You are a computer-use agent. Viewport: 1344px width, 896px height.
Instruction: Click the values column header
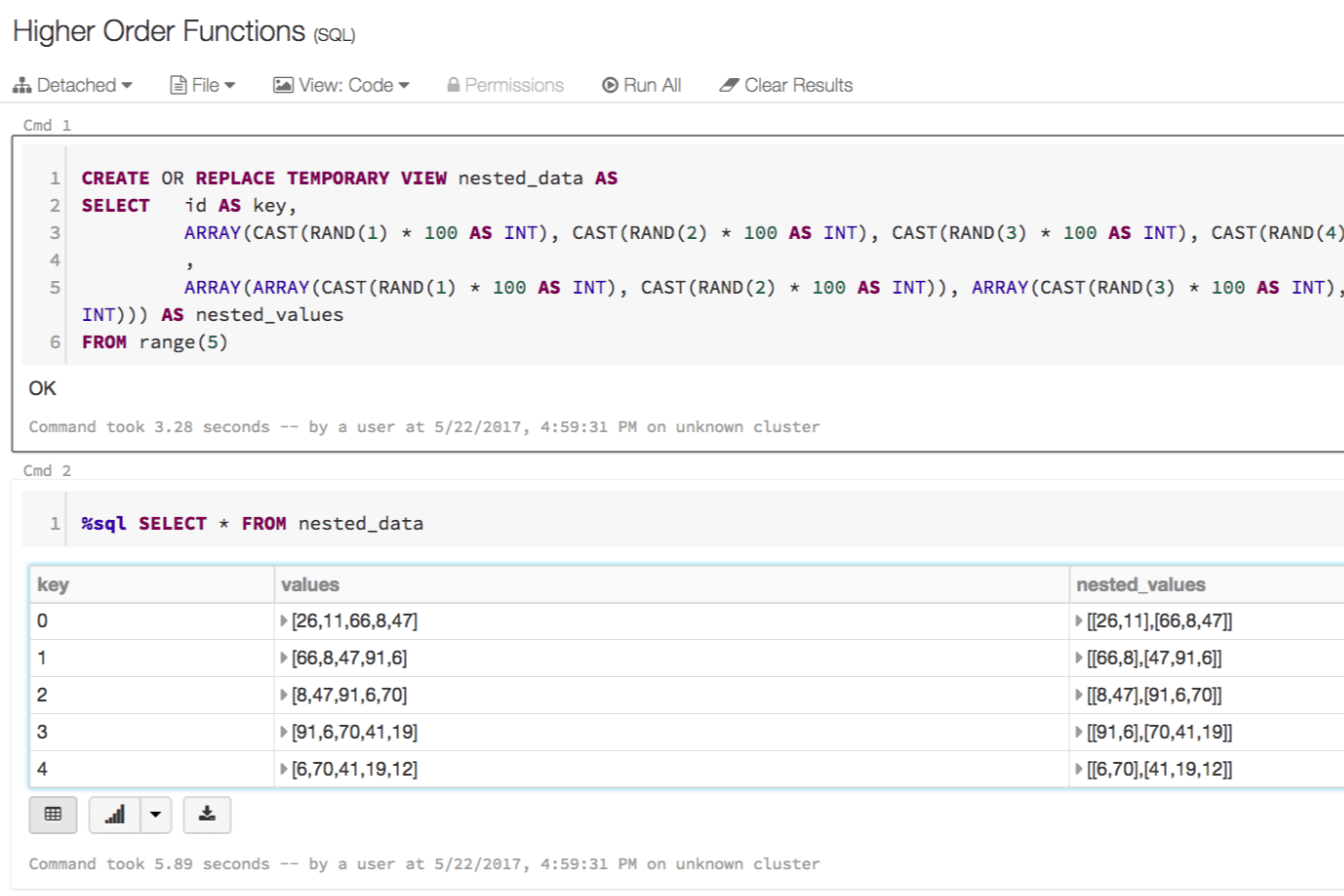(x=671, y=585)
